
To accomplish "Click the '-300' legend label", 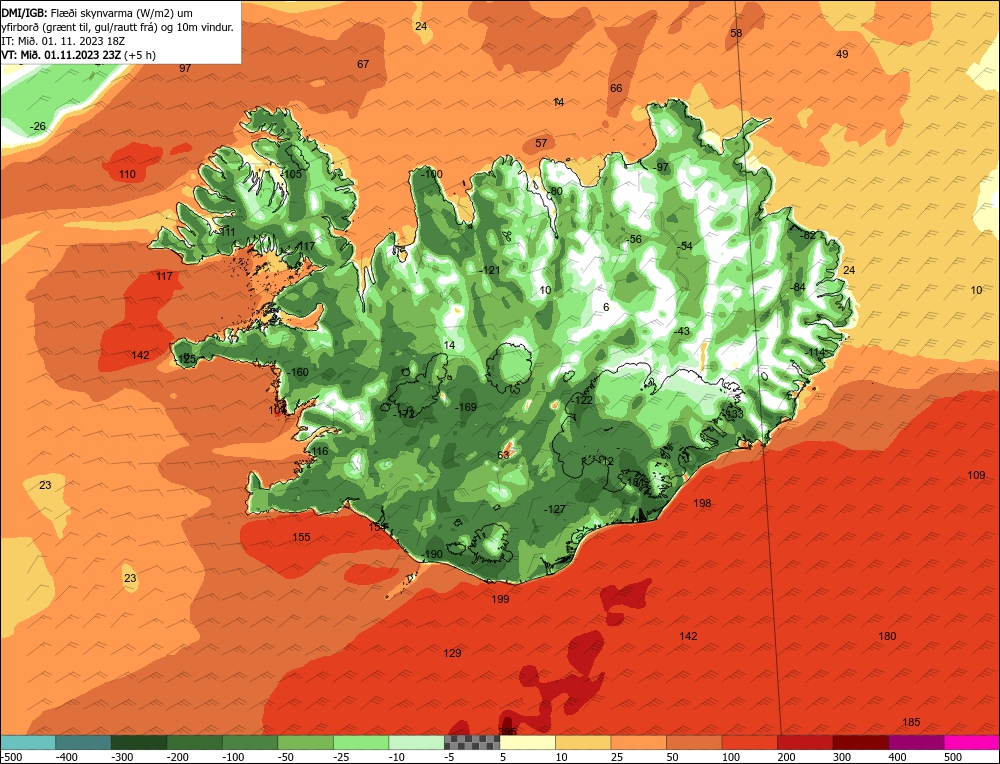I will (122, 757).
